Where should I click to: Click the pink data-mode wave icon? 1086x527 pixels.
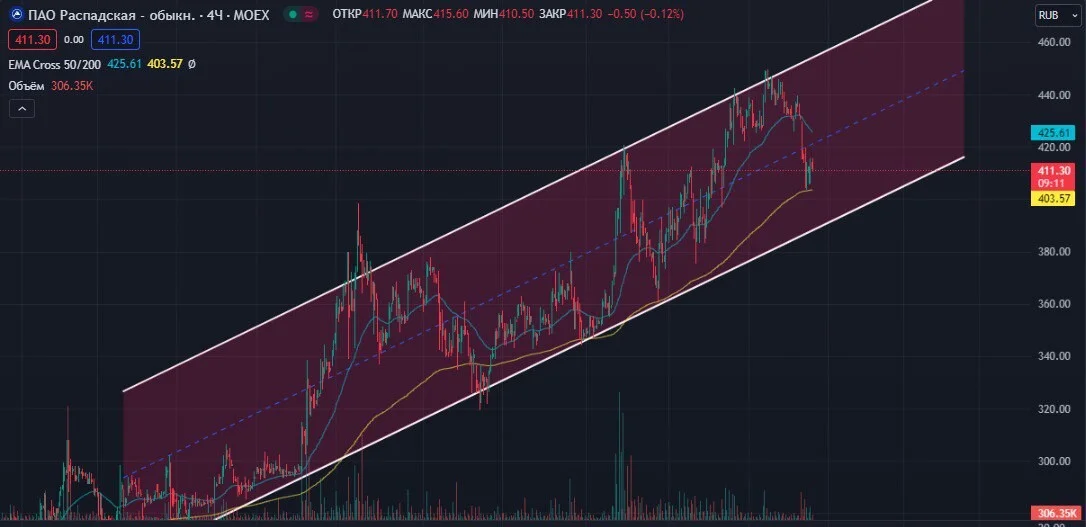[310, 14]
